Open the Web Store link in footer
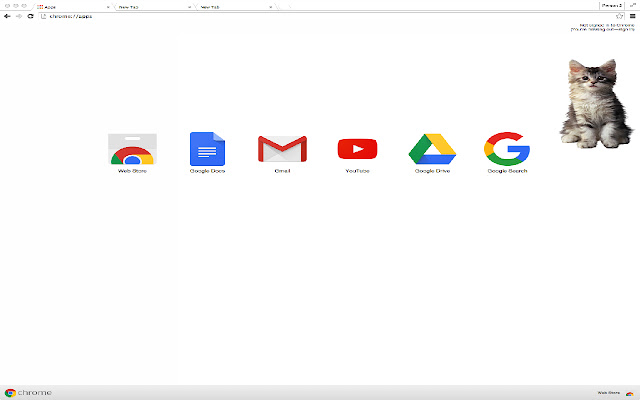The image size is (640, 400). (609, 393)
